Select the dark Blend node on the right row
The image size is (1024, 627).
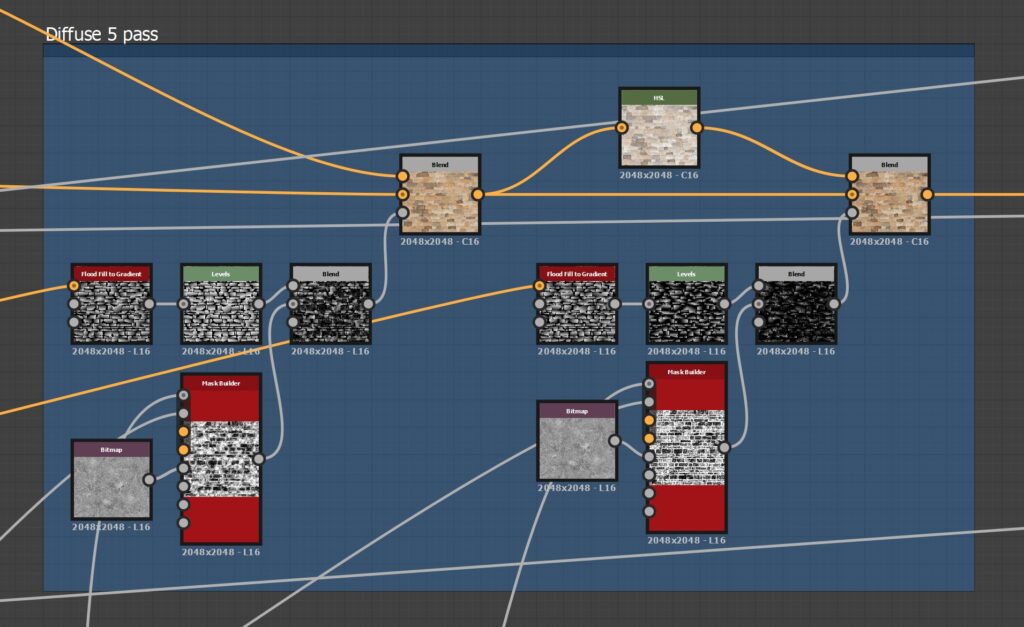click(796, 305)
